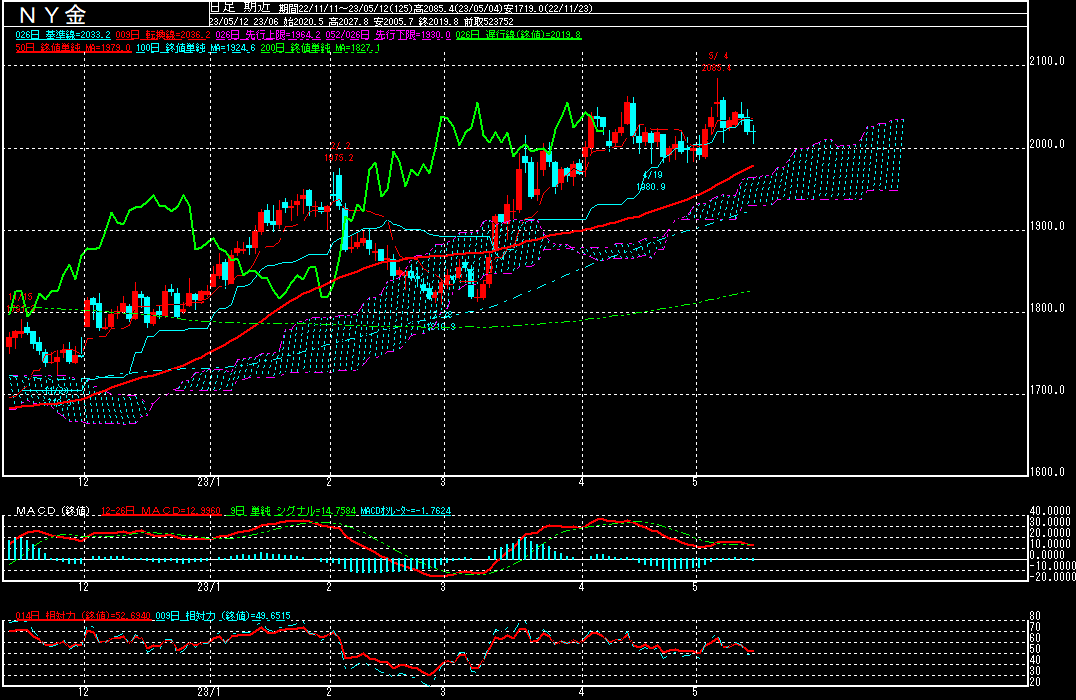Viewport: 1076px width, 700px height.
Task: Click the 23/1 date label under RSI panel
Action: pyautogui.click(x=209, y=692)
